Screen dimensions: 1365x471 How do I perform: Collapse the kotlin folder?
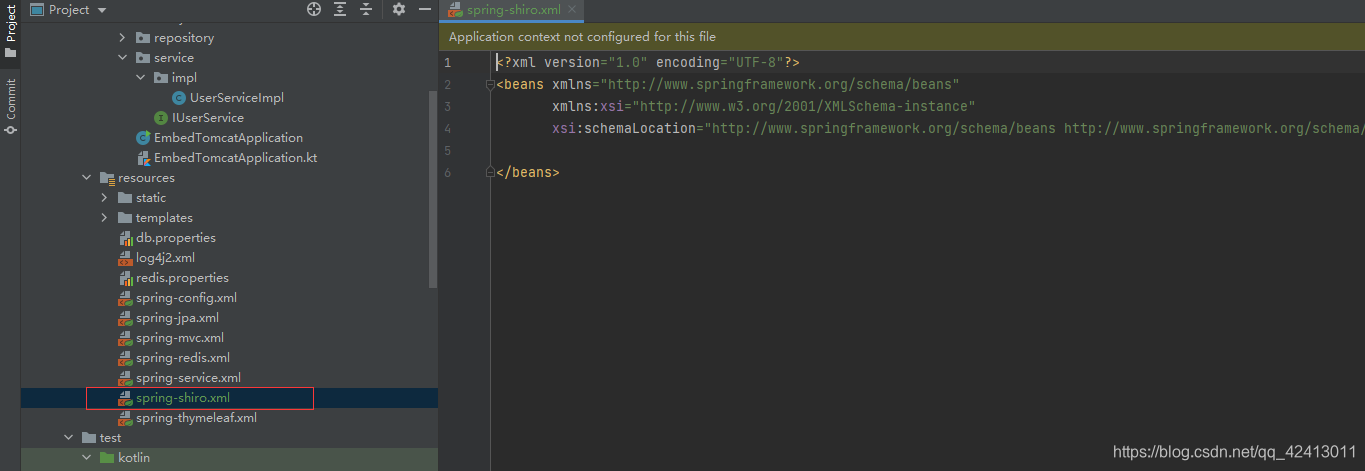[x=86, y=457]
